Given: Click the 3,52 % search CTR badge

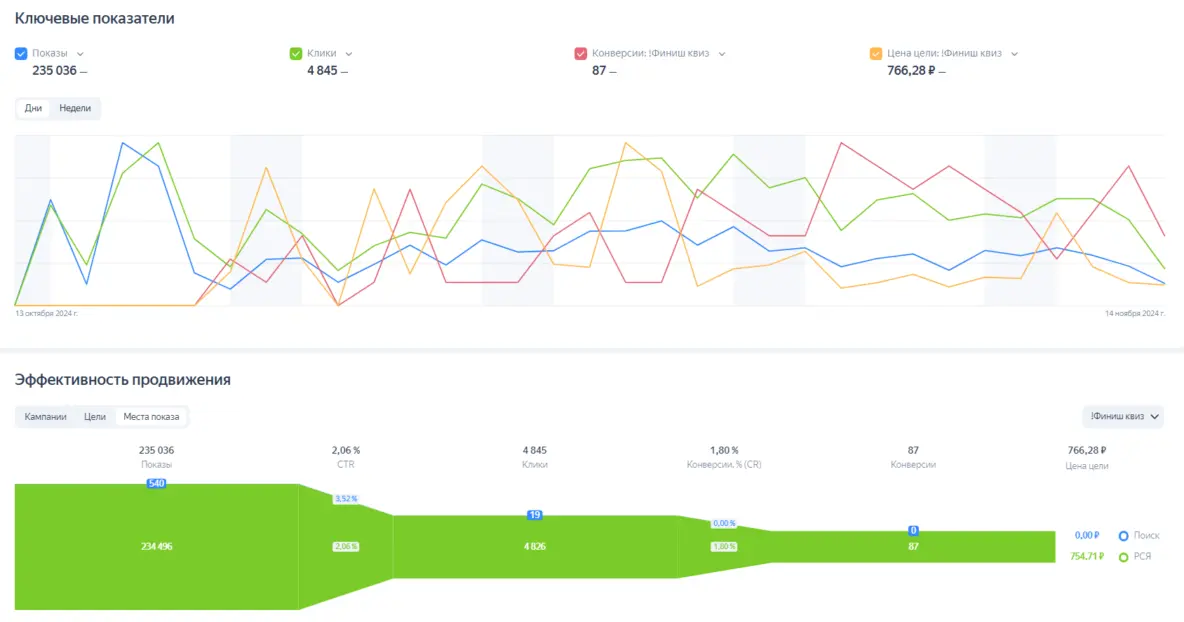Looking at the screenshot, I should coord(346,499).
